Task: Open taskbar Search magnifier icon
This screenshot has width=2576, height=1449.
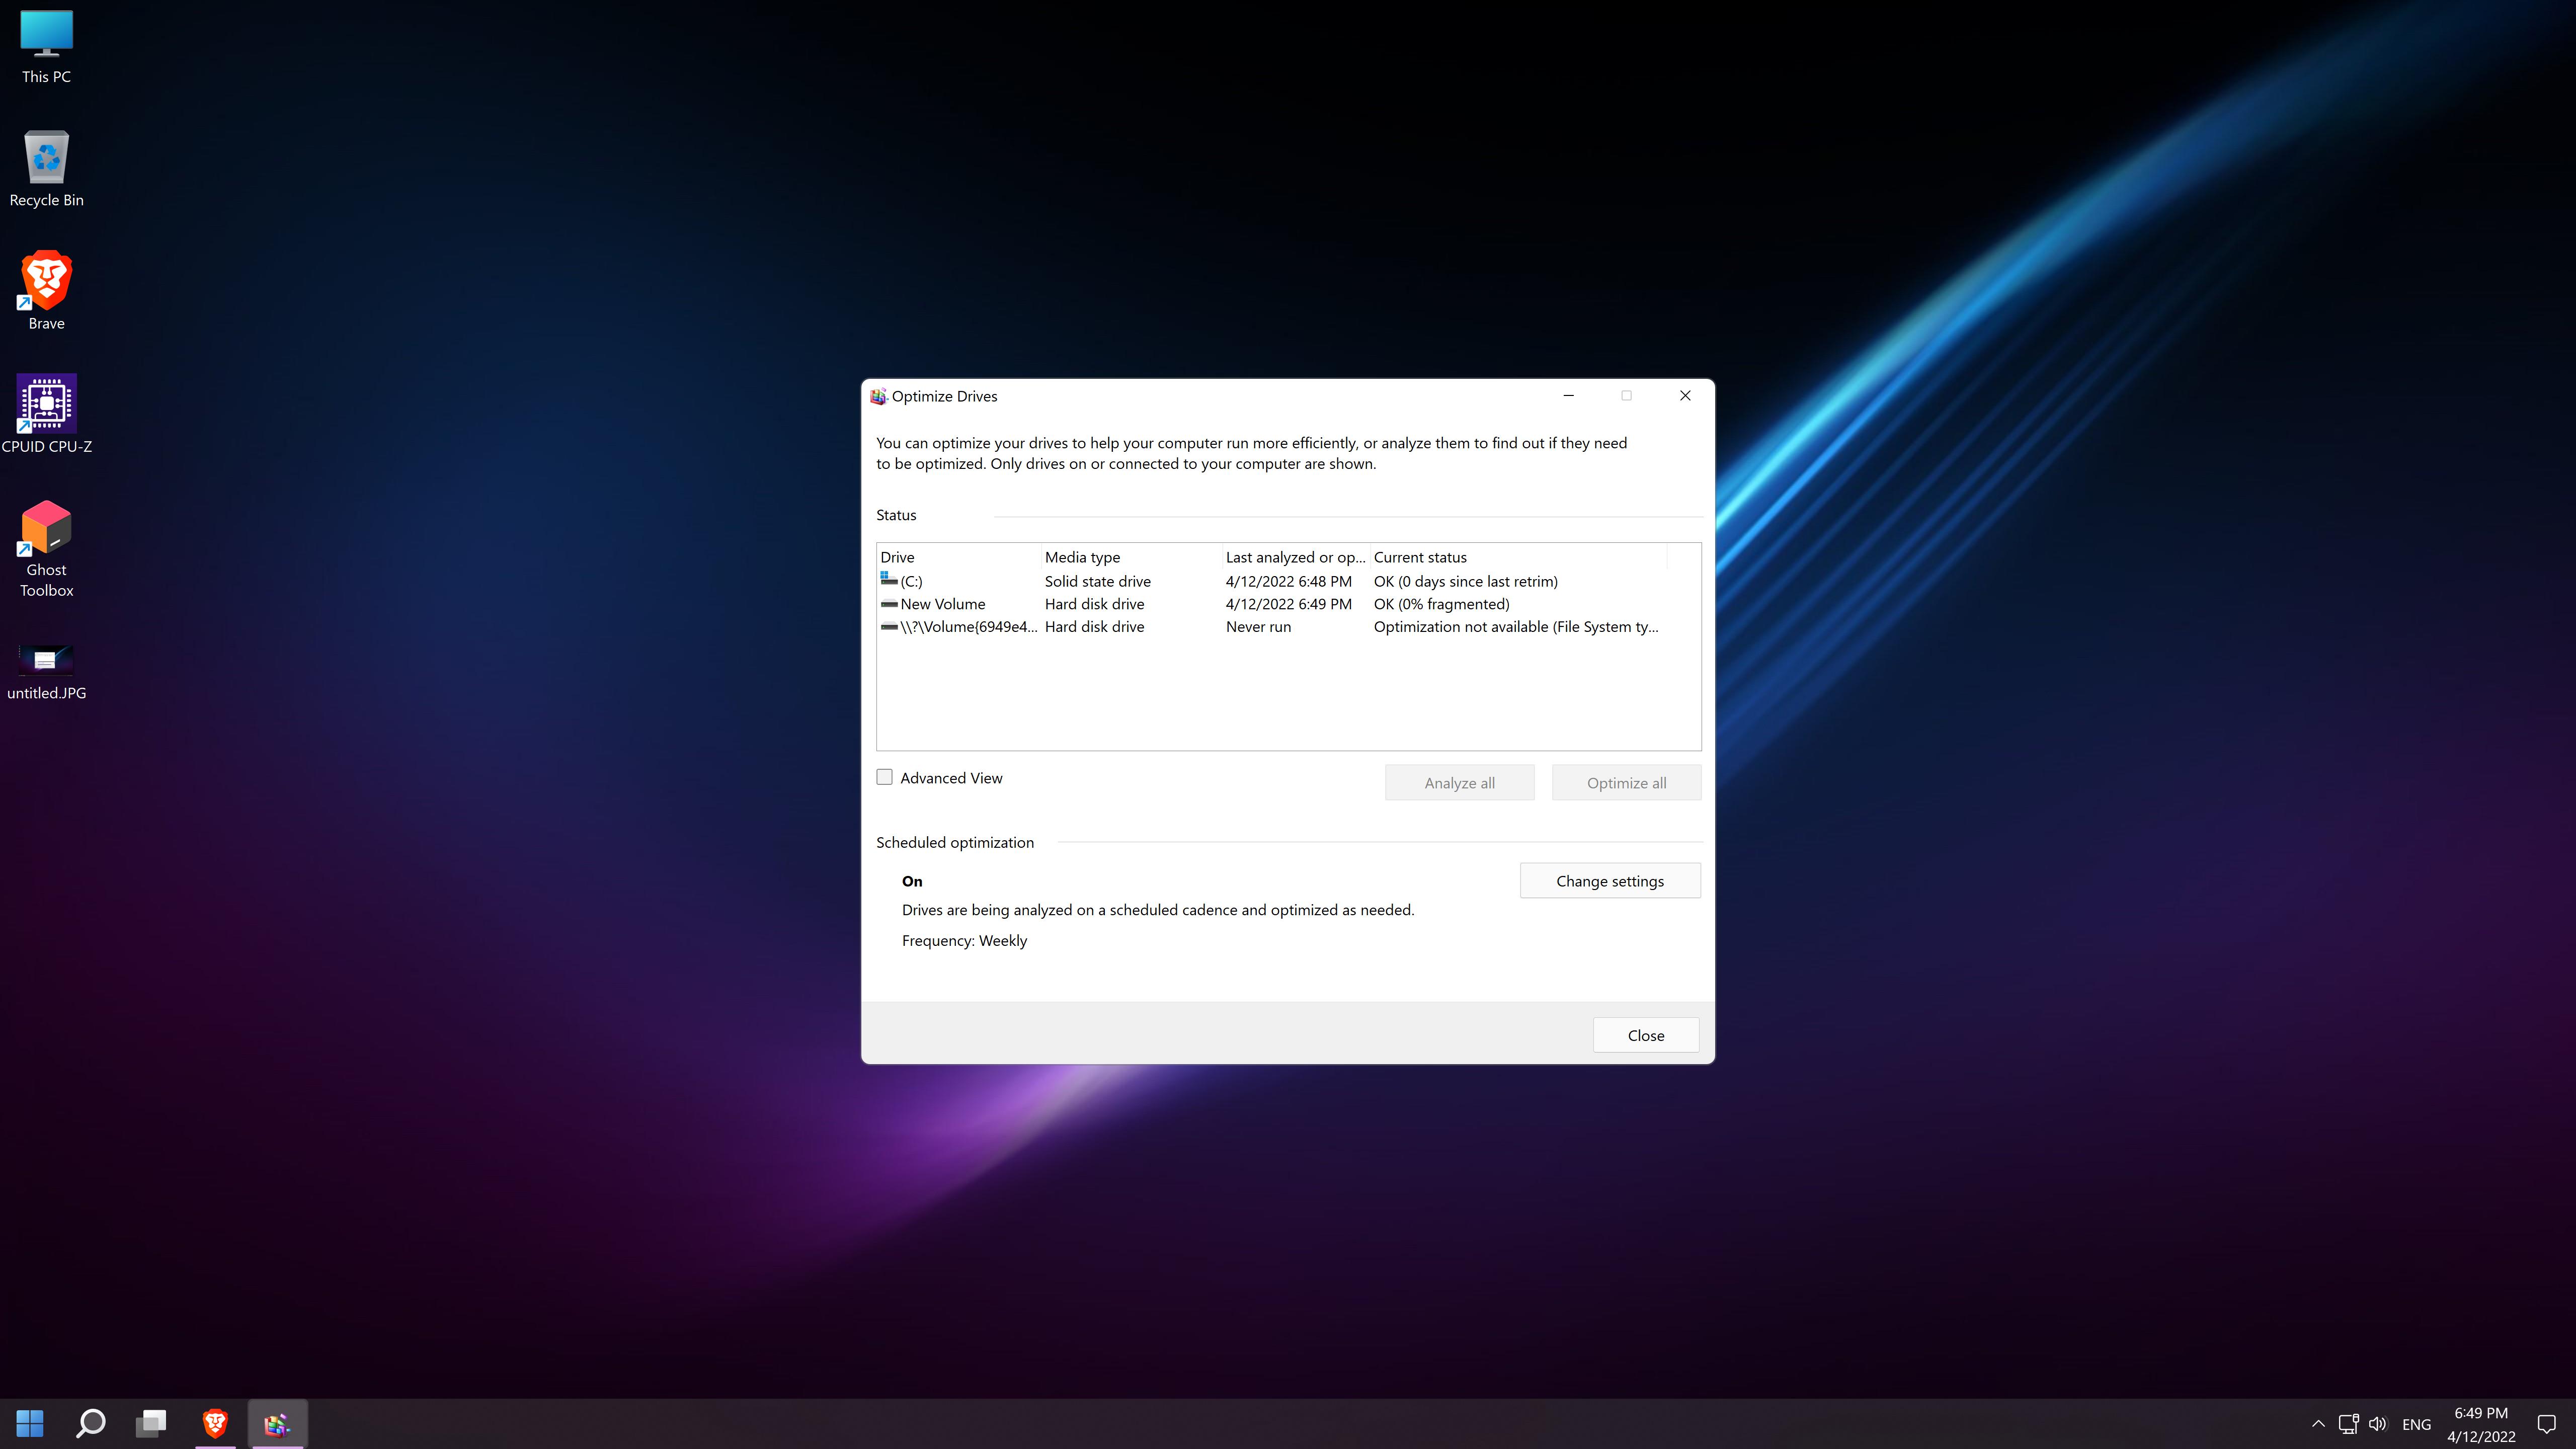Action: (x=91, y=1423)
